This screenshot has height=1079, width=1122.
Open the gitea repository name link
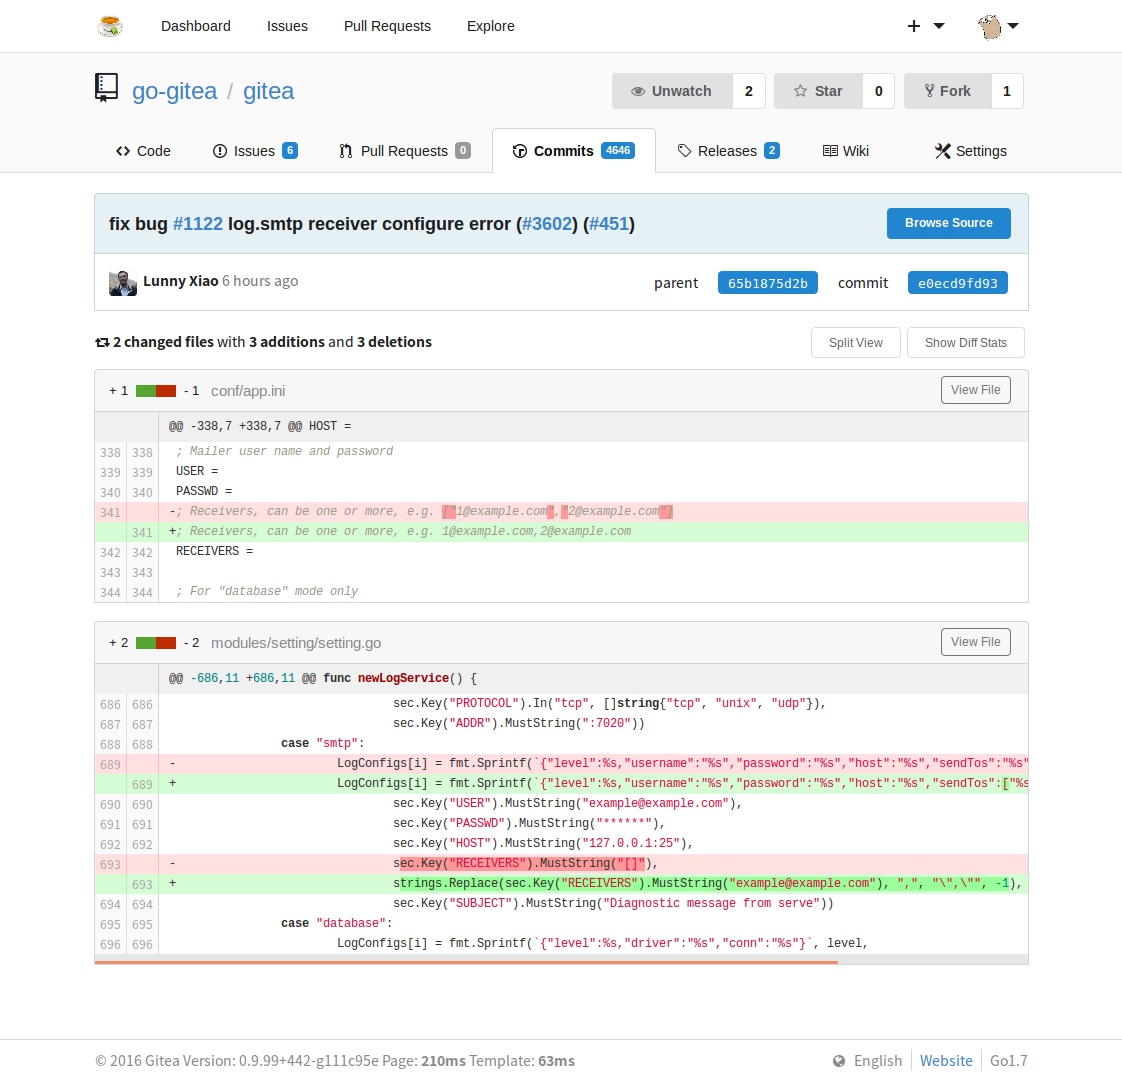pyautogui.click(x=268, y=91)
